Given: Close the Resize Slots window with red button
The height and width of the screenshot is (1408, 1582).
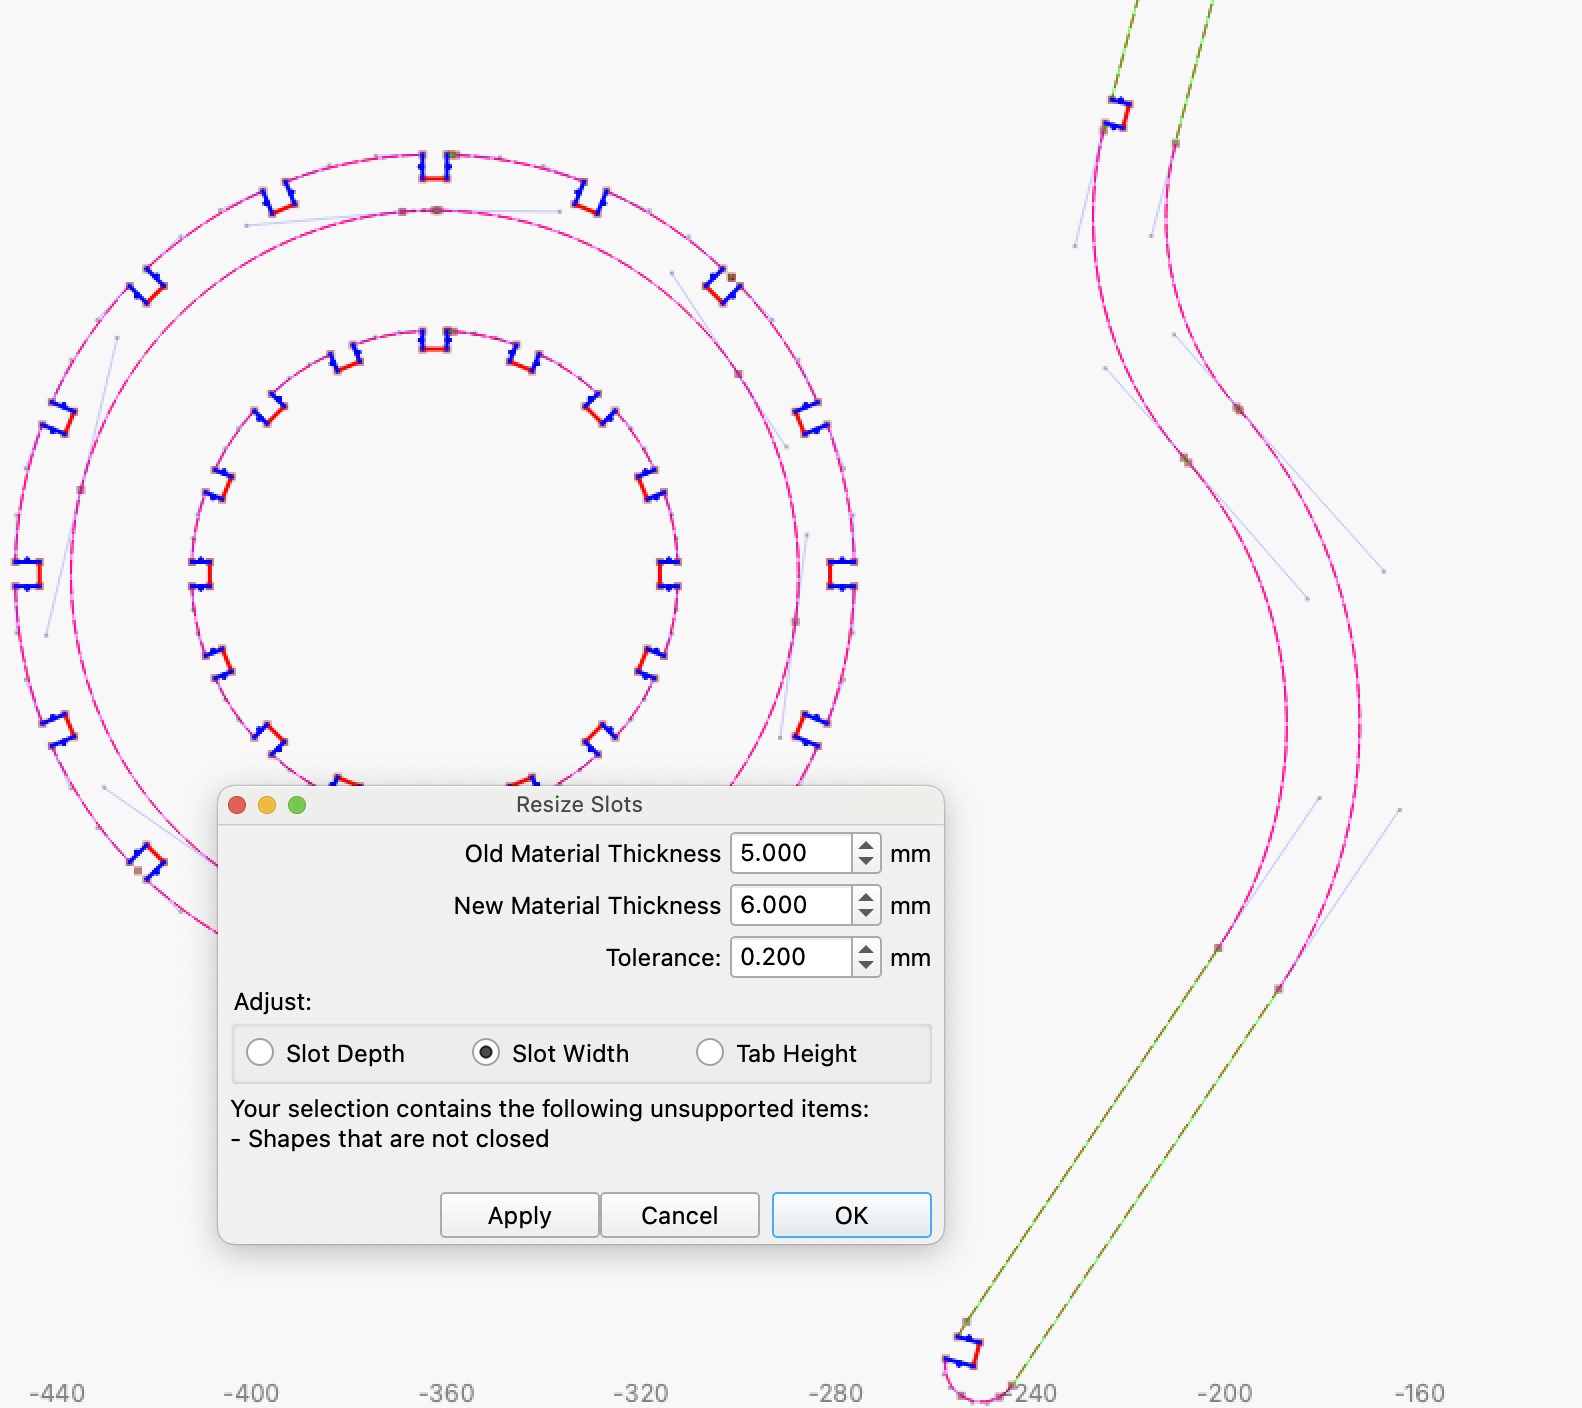Looking at the screenshot, I should [237, 805].
